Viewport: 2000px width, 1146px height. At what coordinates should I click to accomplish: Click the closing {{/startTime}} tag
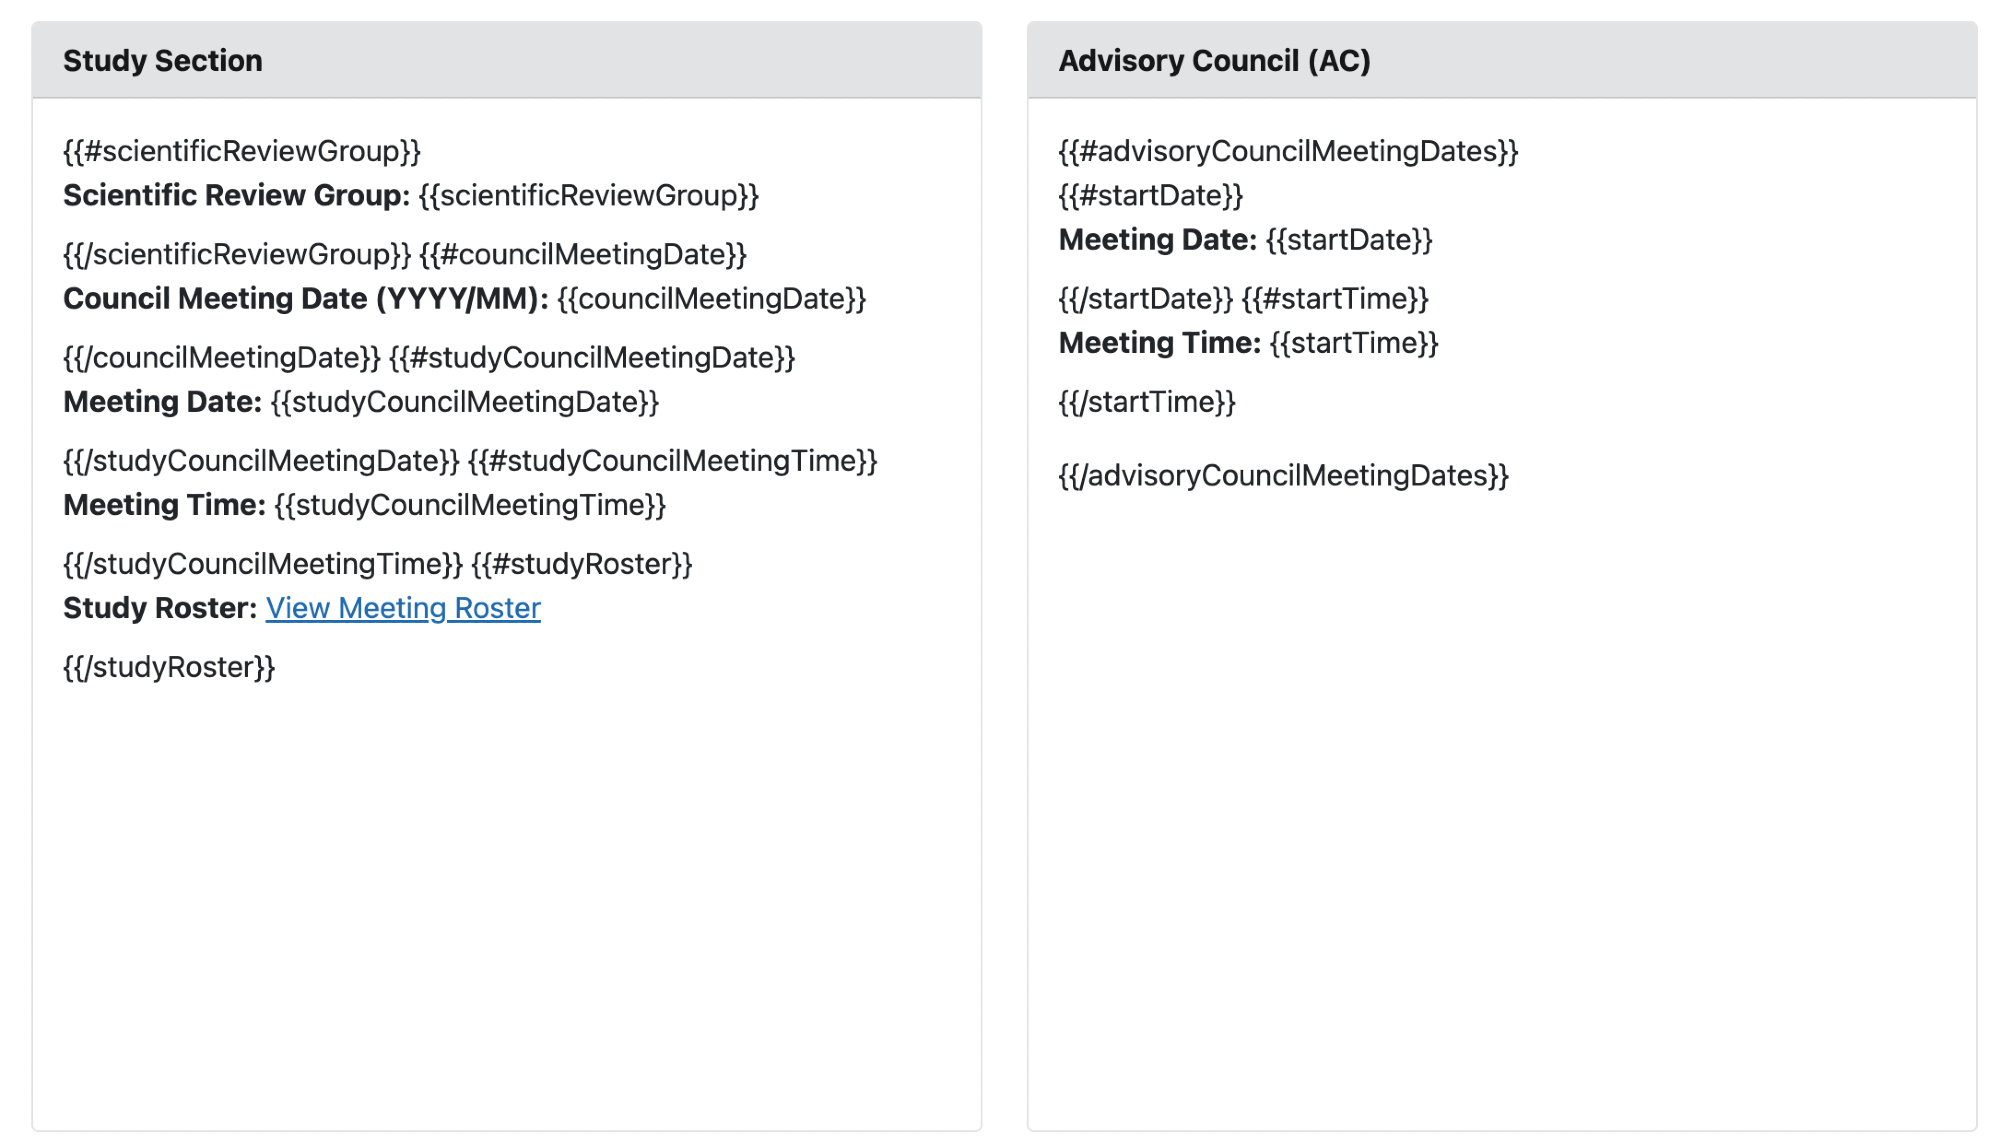[1147, 402]
